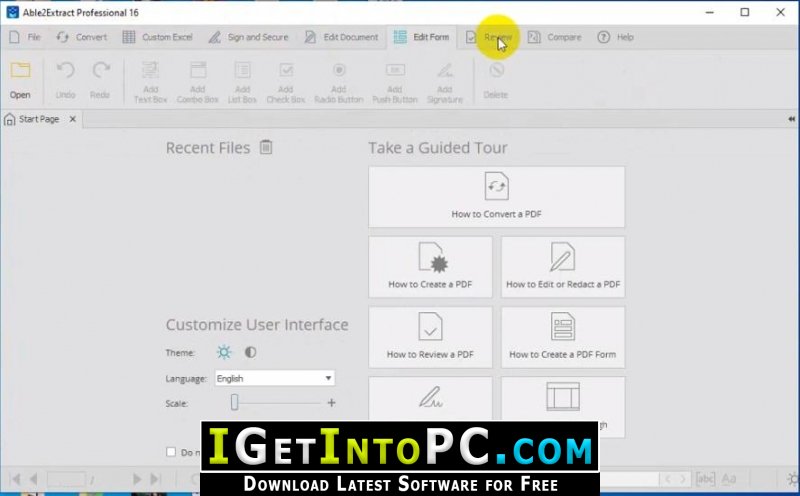Open the Help menu

click(x=616, y=37)
